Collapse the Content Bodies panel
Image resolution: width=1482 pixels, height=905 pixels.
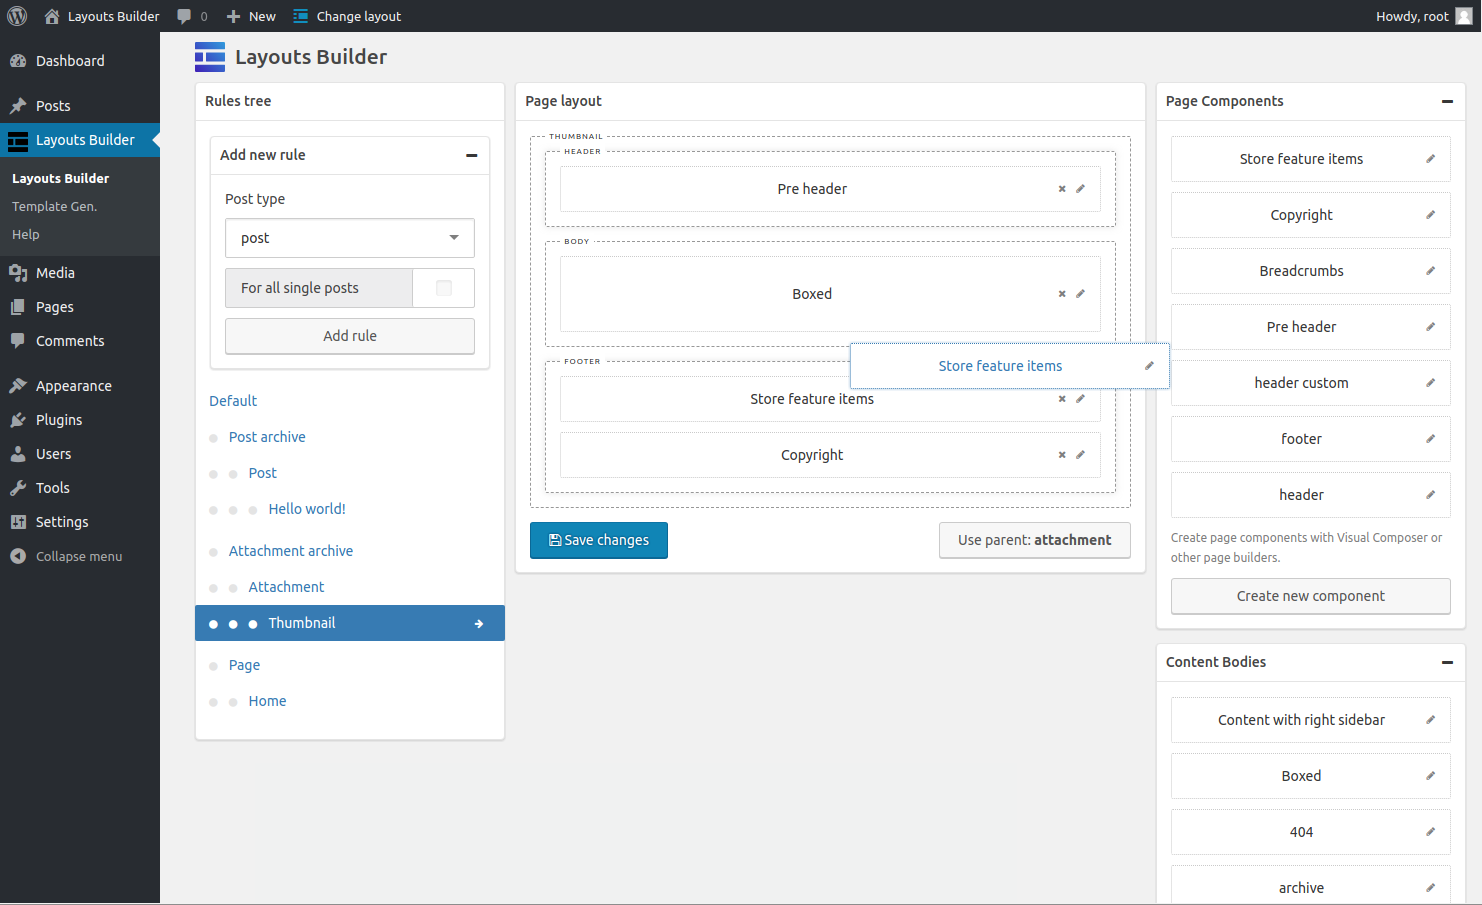[1447, 662]
